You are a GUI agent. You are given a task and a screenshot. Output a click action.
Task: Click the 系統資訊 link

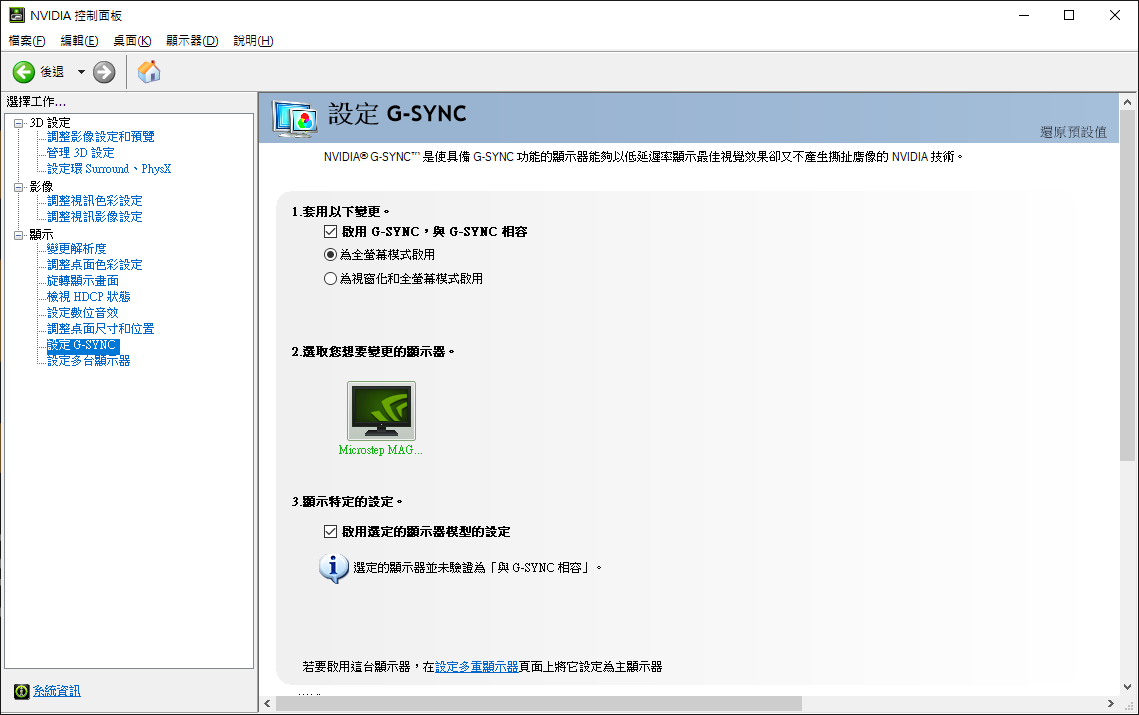pos(57,691)
